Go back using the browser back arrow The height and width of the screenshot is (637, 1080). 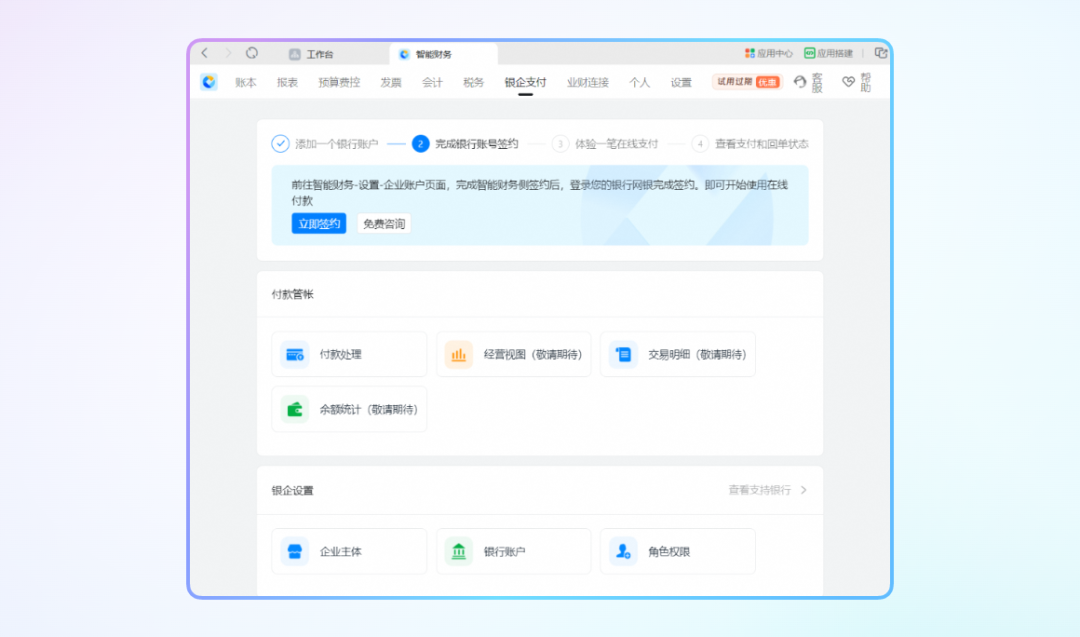coord(205,53)
